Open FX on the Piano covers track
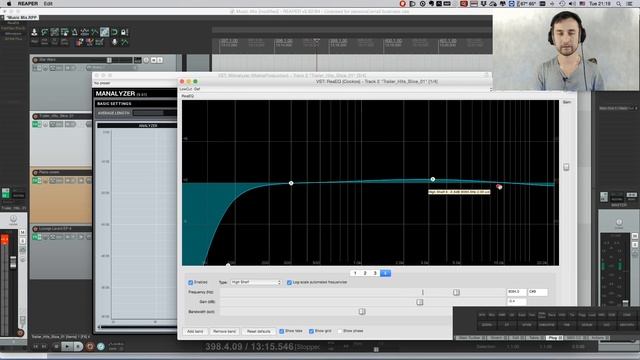The height and width of the screenshot is (360, 640). [36, 180]
